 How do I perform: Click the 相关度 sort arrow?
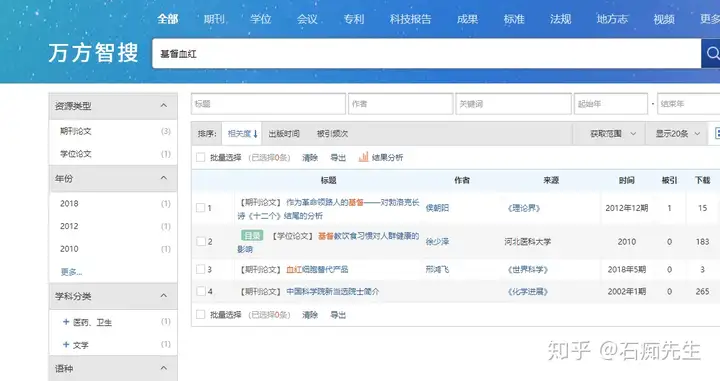tap(255, 134)
